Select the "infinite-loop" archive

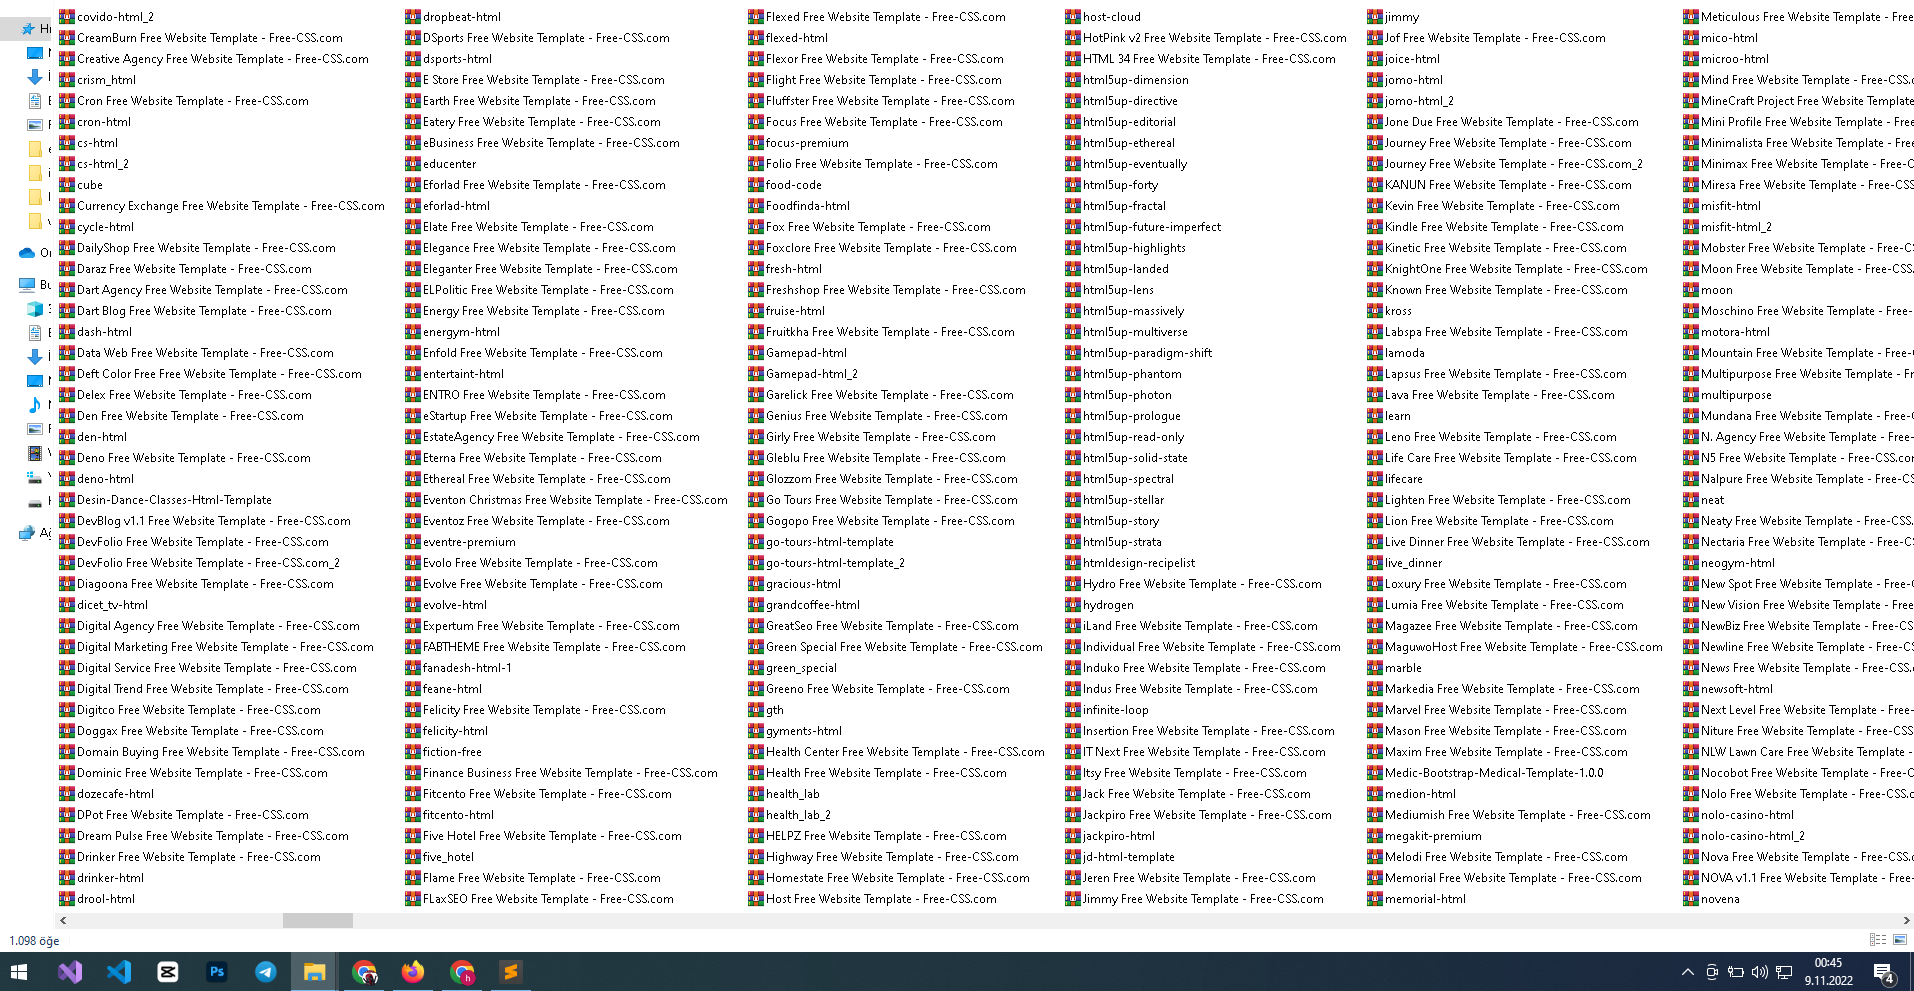click(1107, 710)
